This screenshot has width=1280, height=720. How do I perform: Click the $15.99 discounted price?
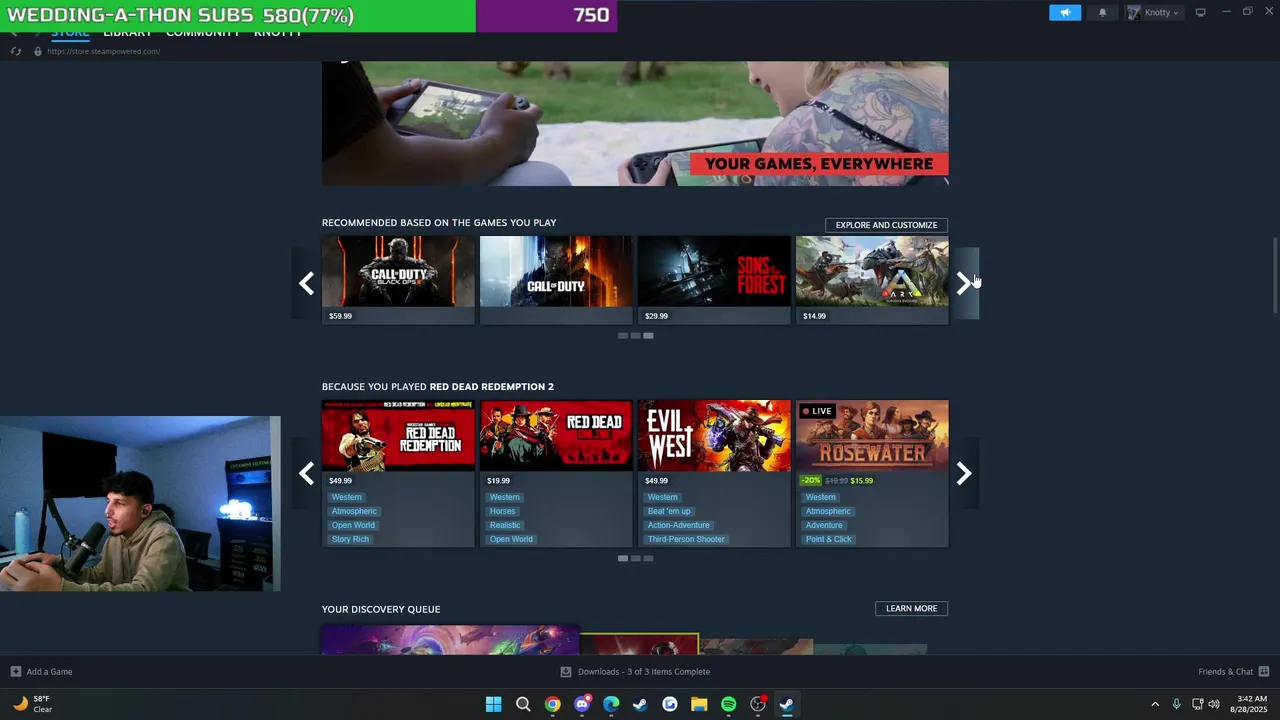tap(861, 481)
